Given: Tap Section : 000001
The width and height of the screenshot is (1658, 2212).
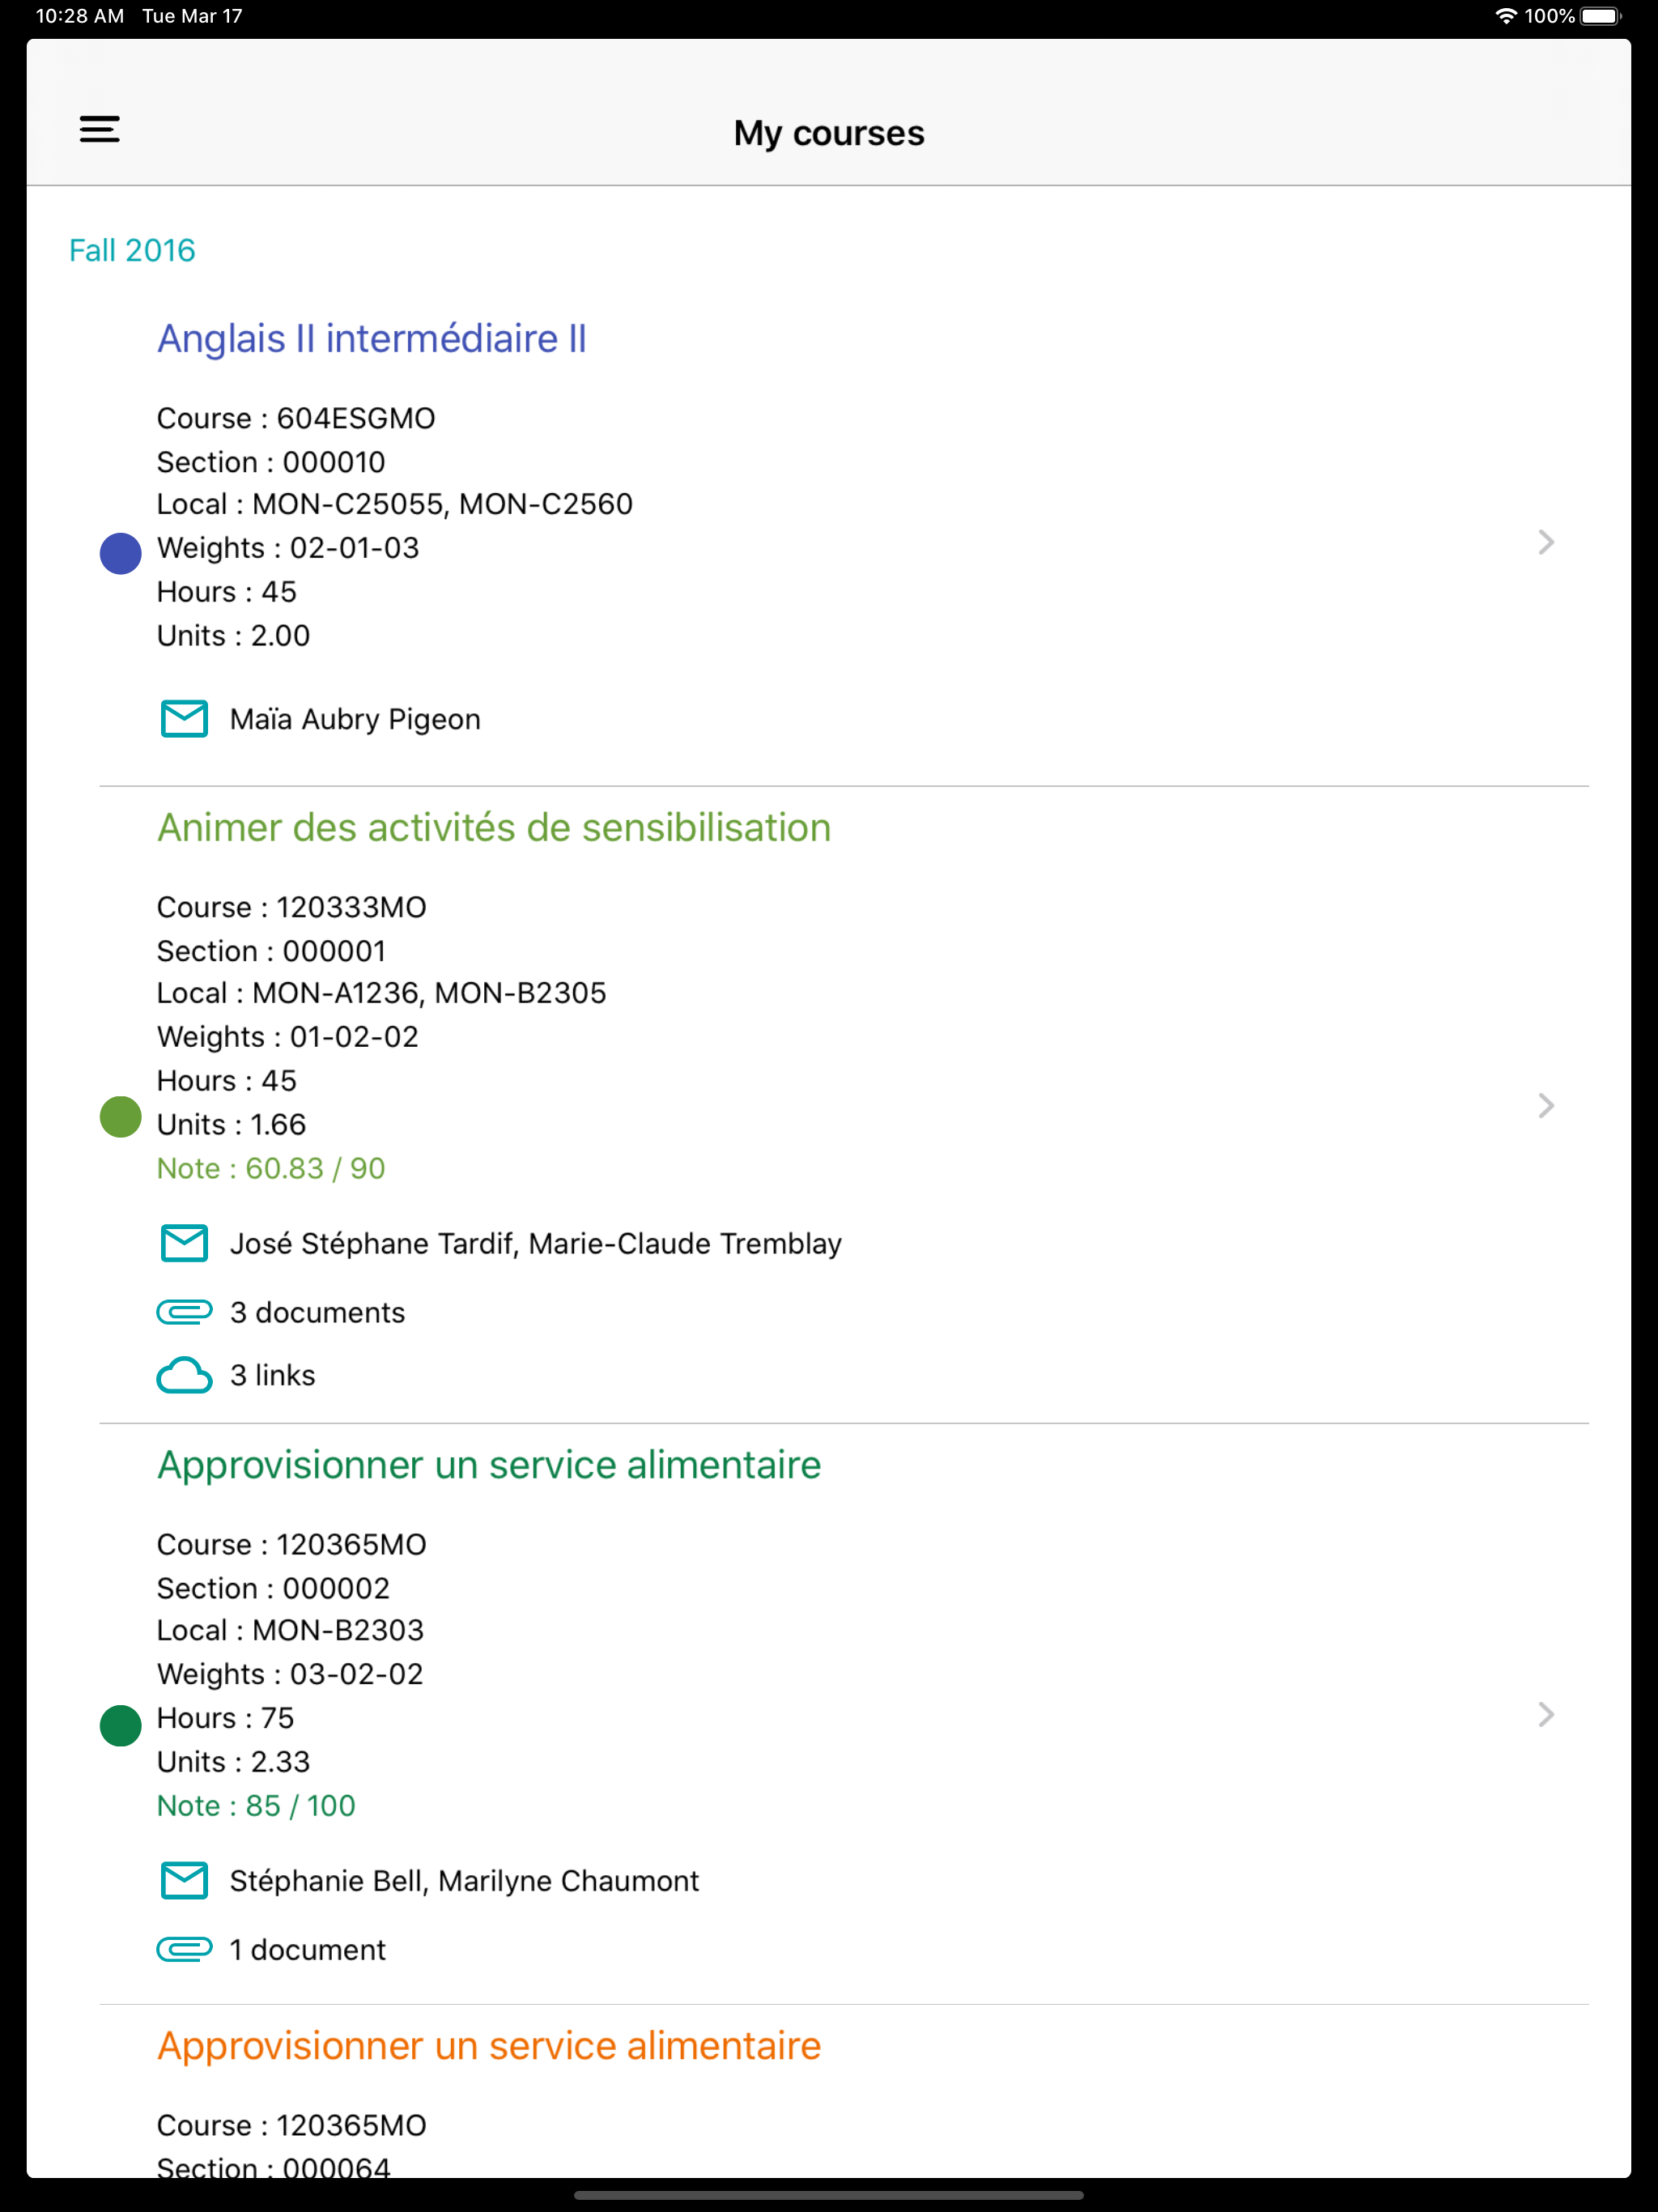Looking at the screenshot, I should (x=271, y=951).
